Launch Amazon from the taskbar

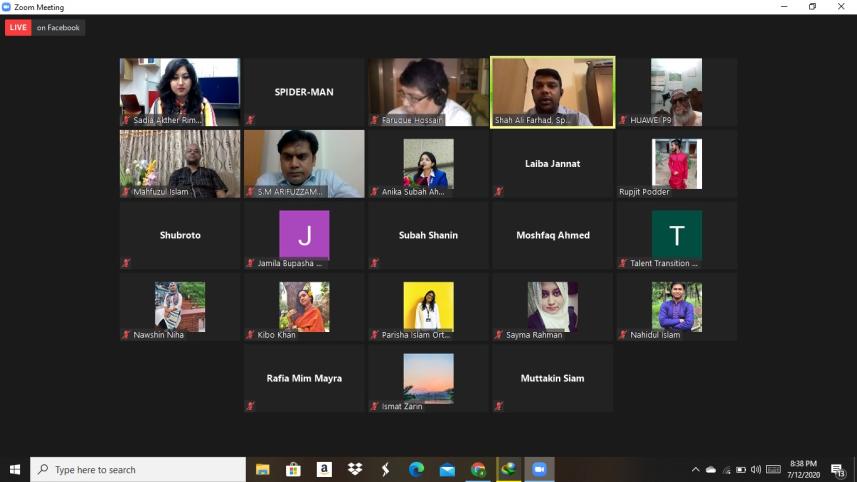(x=324, y=469)
